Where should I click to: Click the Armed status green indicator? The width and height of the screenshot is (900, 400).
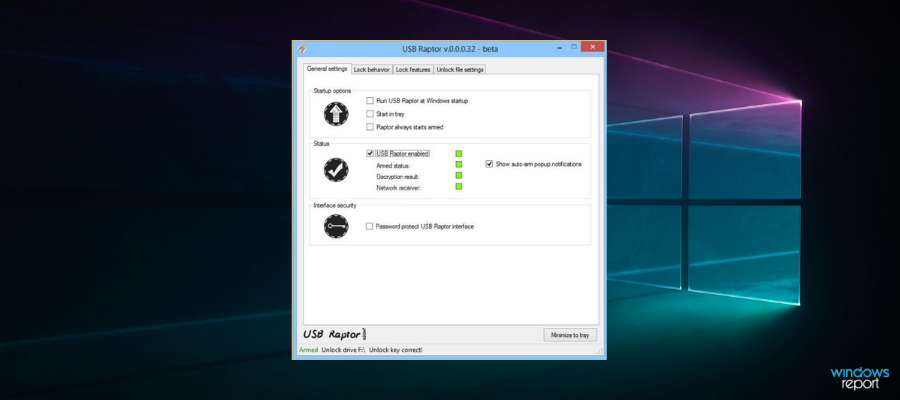coord(459,165)
